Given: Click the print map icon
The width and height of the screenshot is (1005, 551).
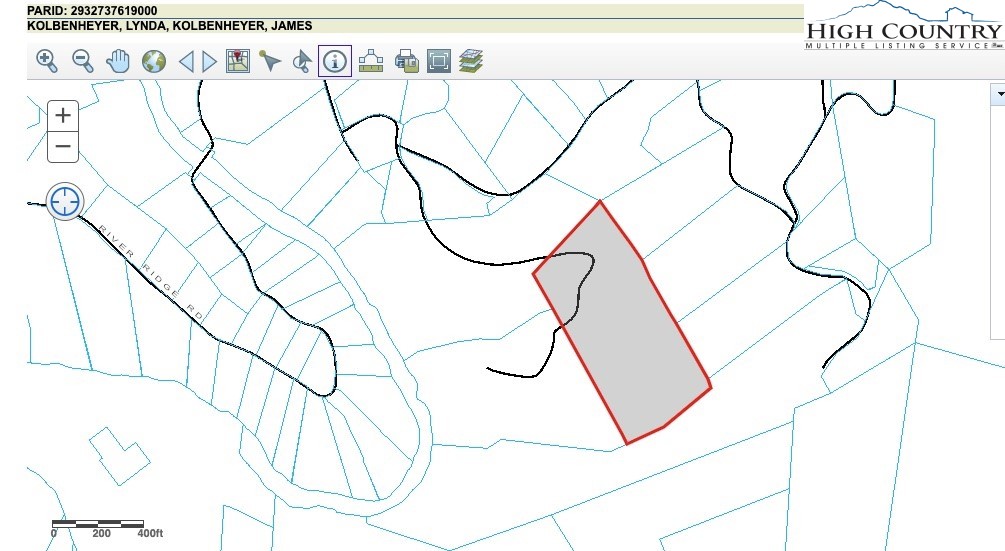Looking at the screenshot, I should click(406, 62).
